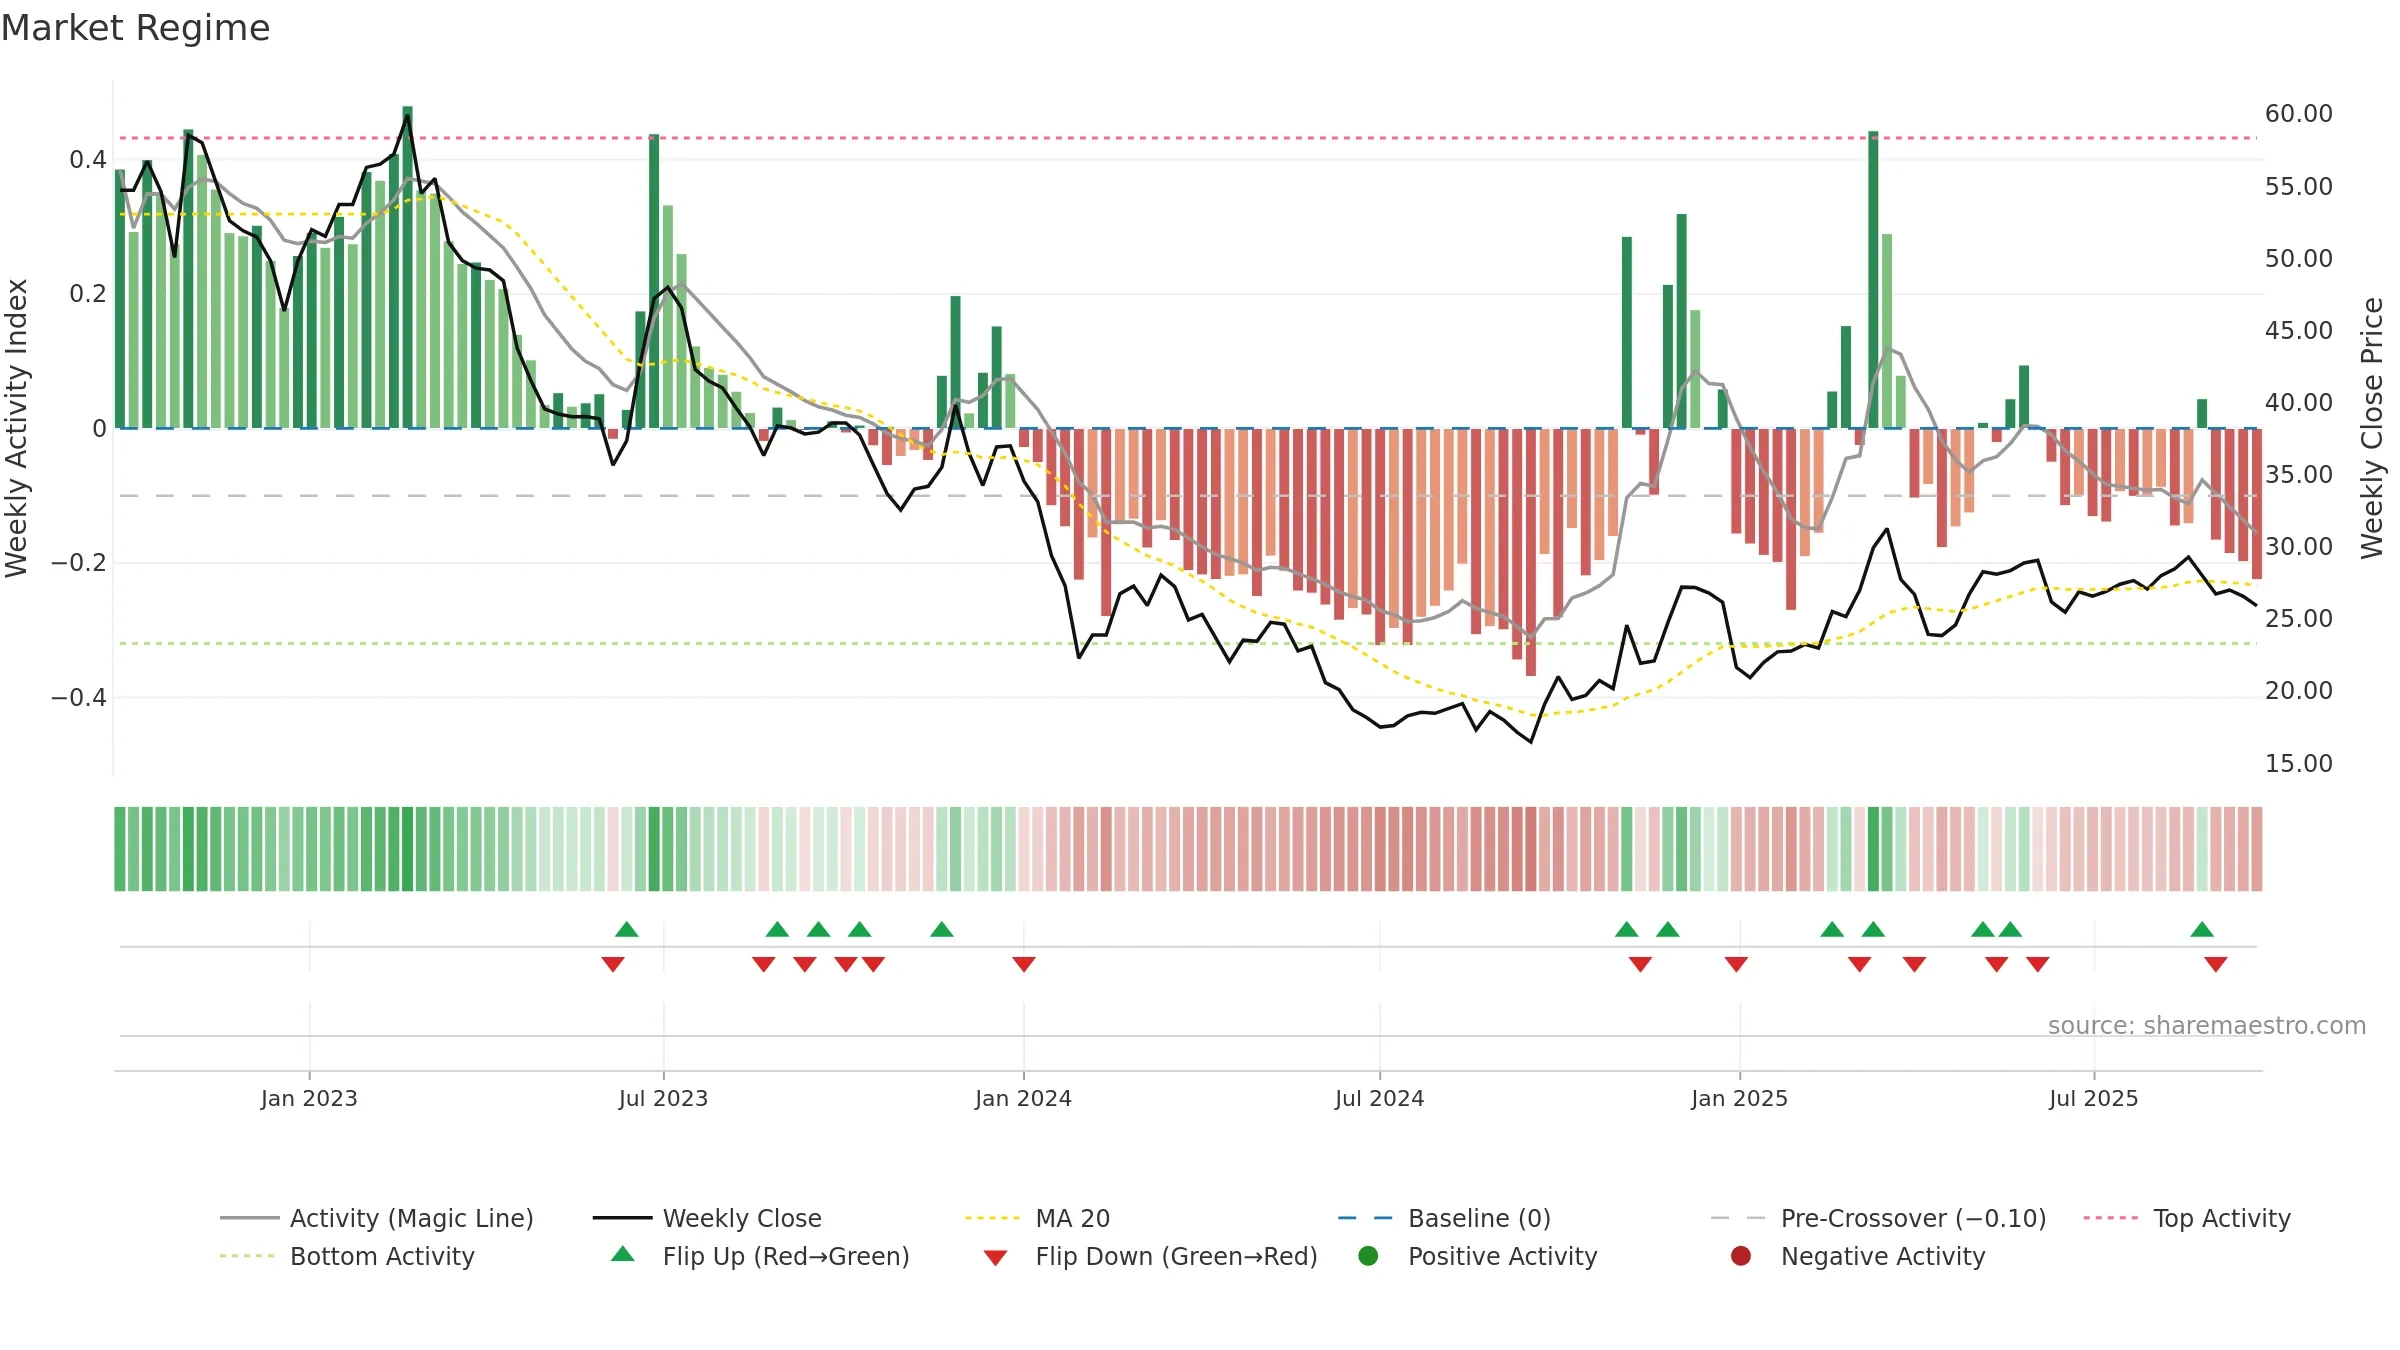Toggle the Pre-Crossover (−0.10) legend entry

click(x=1879, y=1218)
